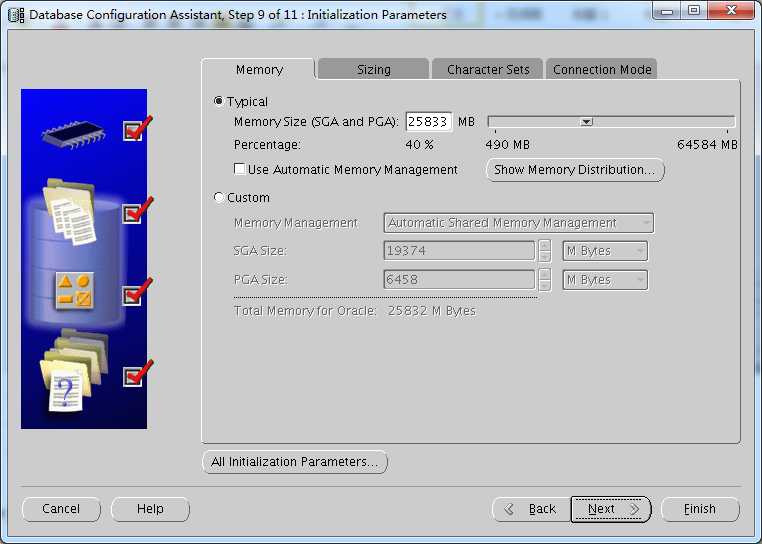This screenshot has width=762, height=544.
Task: Open the Connection Mode tab
Action: (602, 70)
